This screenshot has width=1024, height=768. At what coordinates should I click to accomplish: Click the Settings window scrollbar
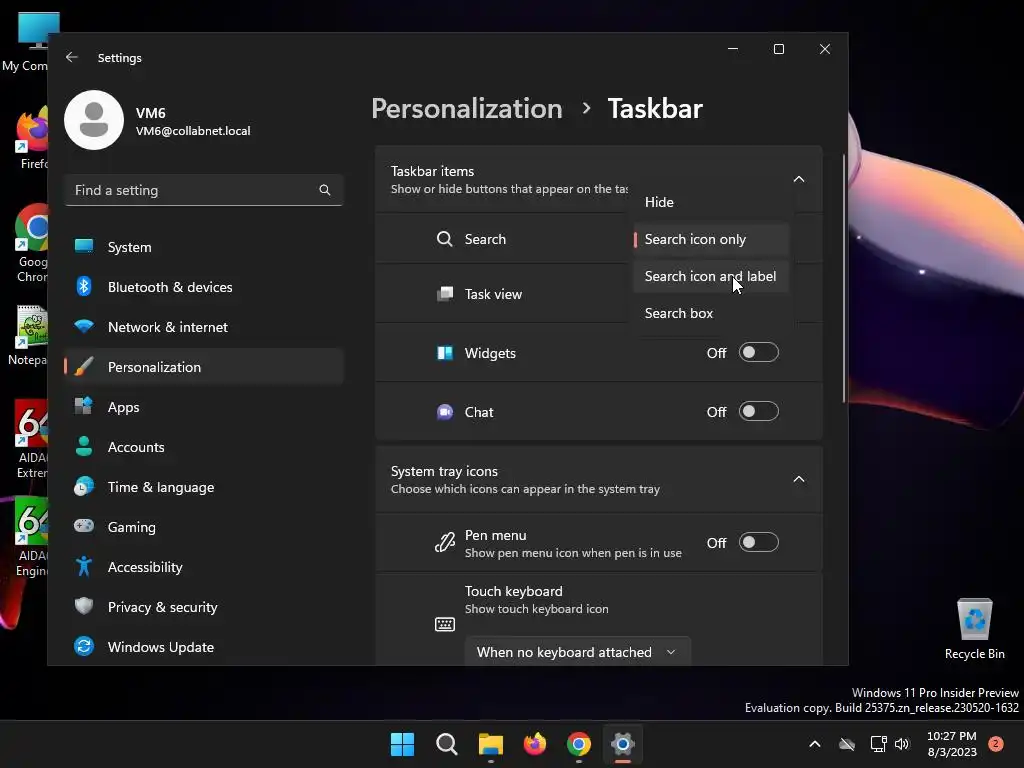coord(843,278)
